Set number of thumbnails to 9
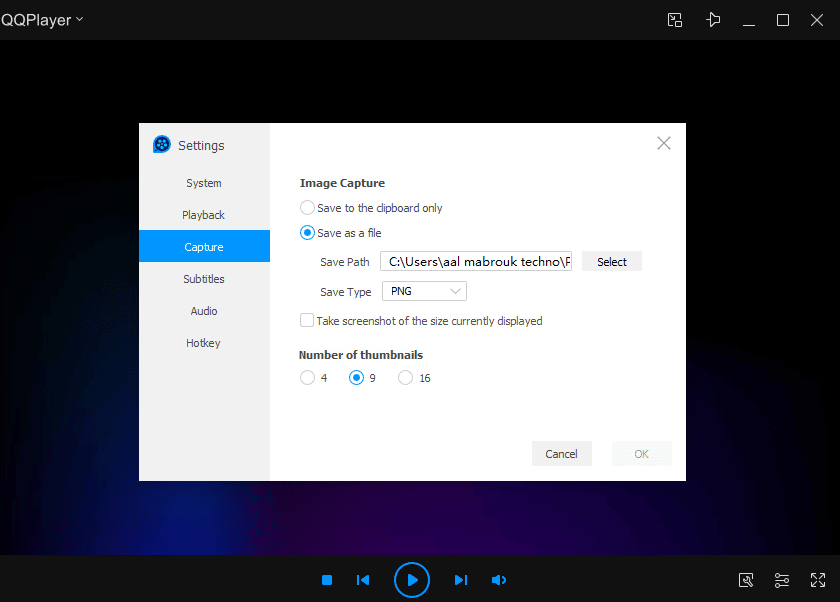 coord(356,378)
